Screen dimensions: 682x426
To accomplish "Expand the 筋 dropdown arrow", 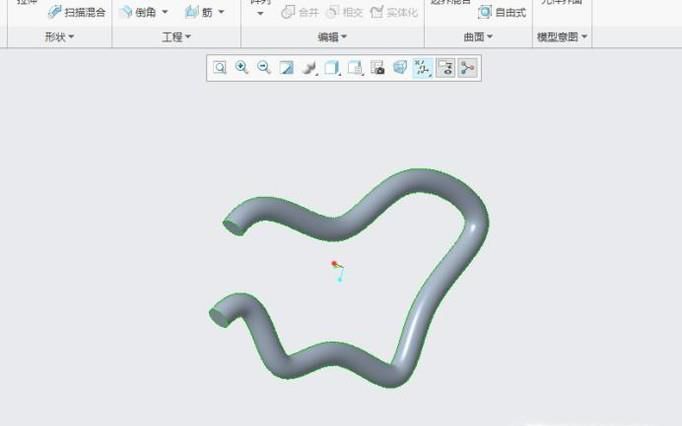I will 221,13.
